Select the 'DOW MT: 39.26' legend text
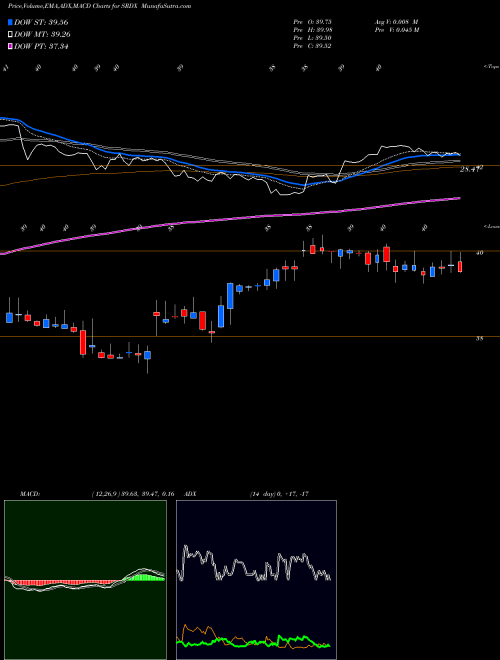 [x=42, y=34]
